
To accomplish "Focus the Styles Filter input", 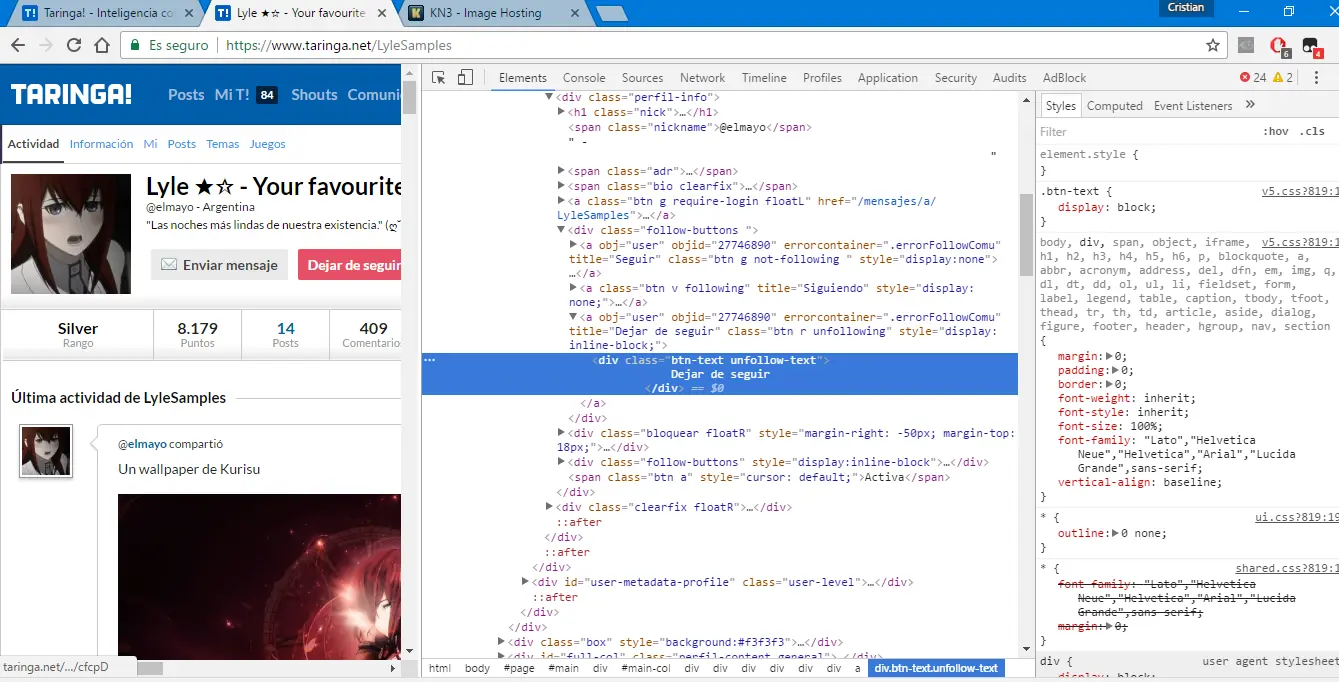I will click(x=1145, y=132).
